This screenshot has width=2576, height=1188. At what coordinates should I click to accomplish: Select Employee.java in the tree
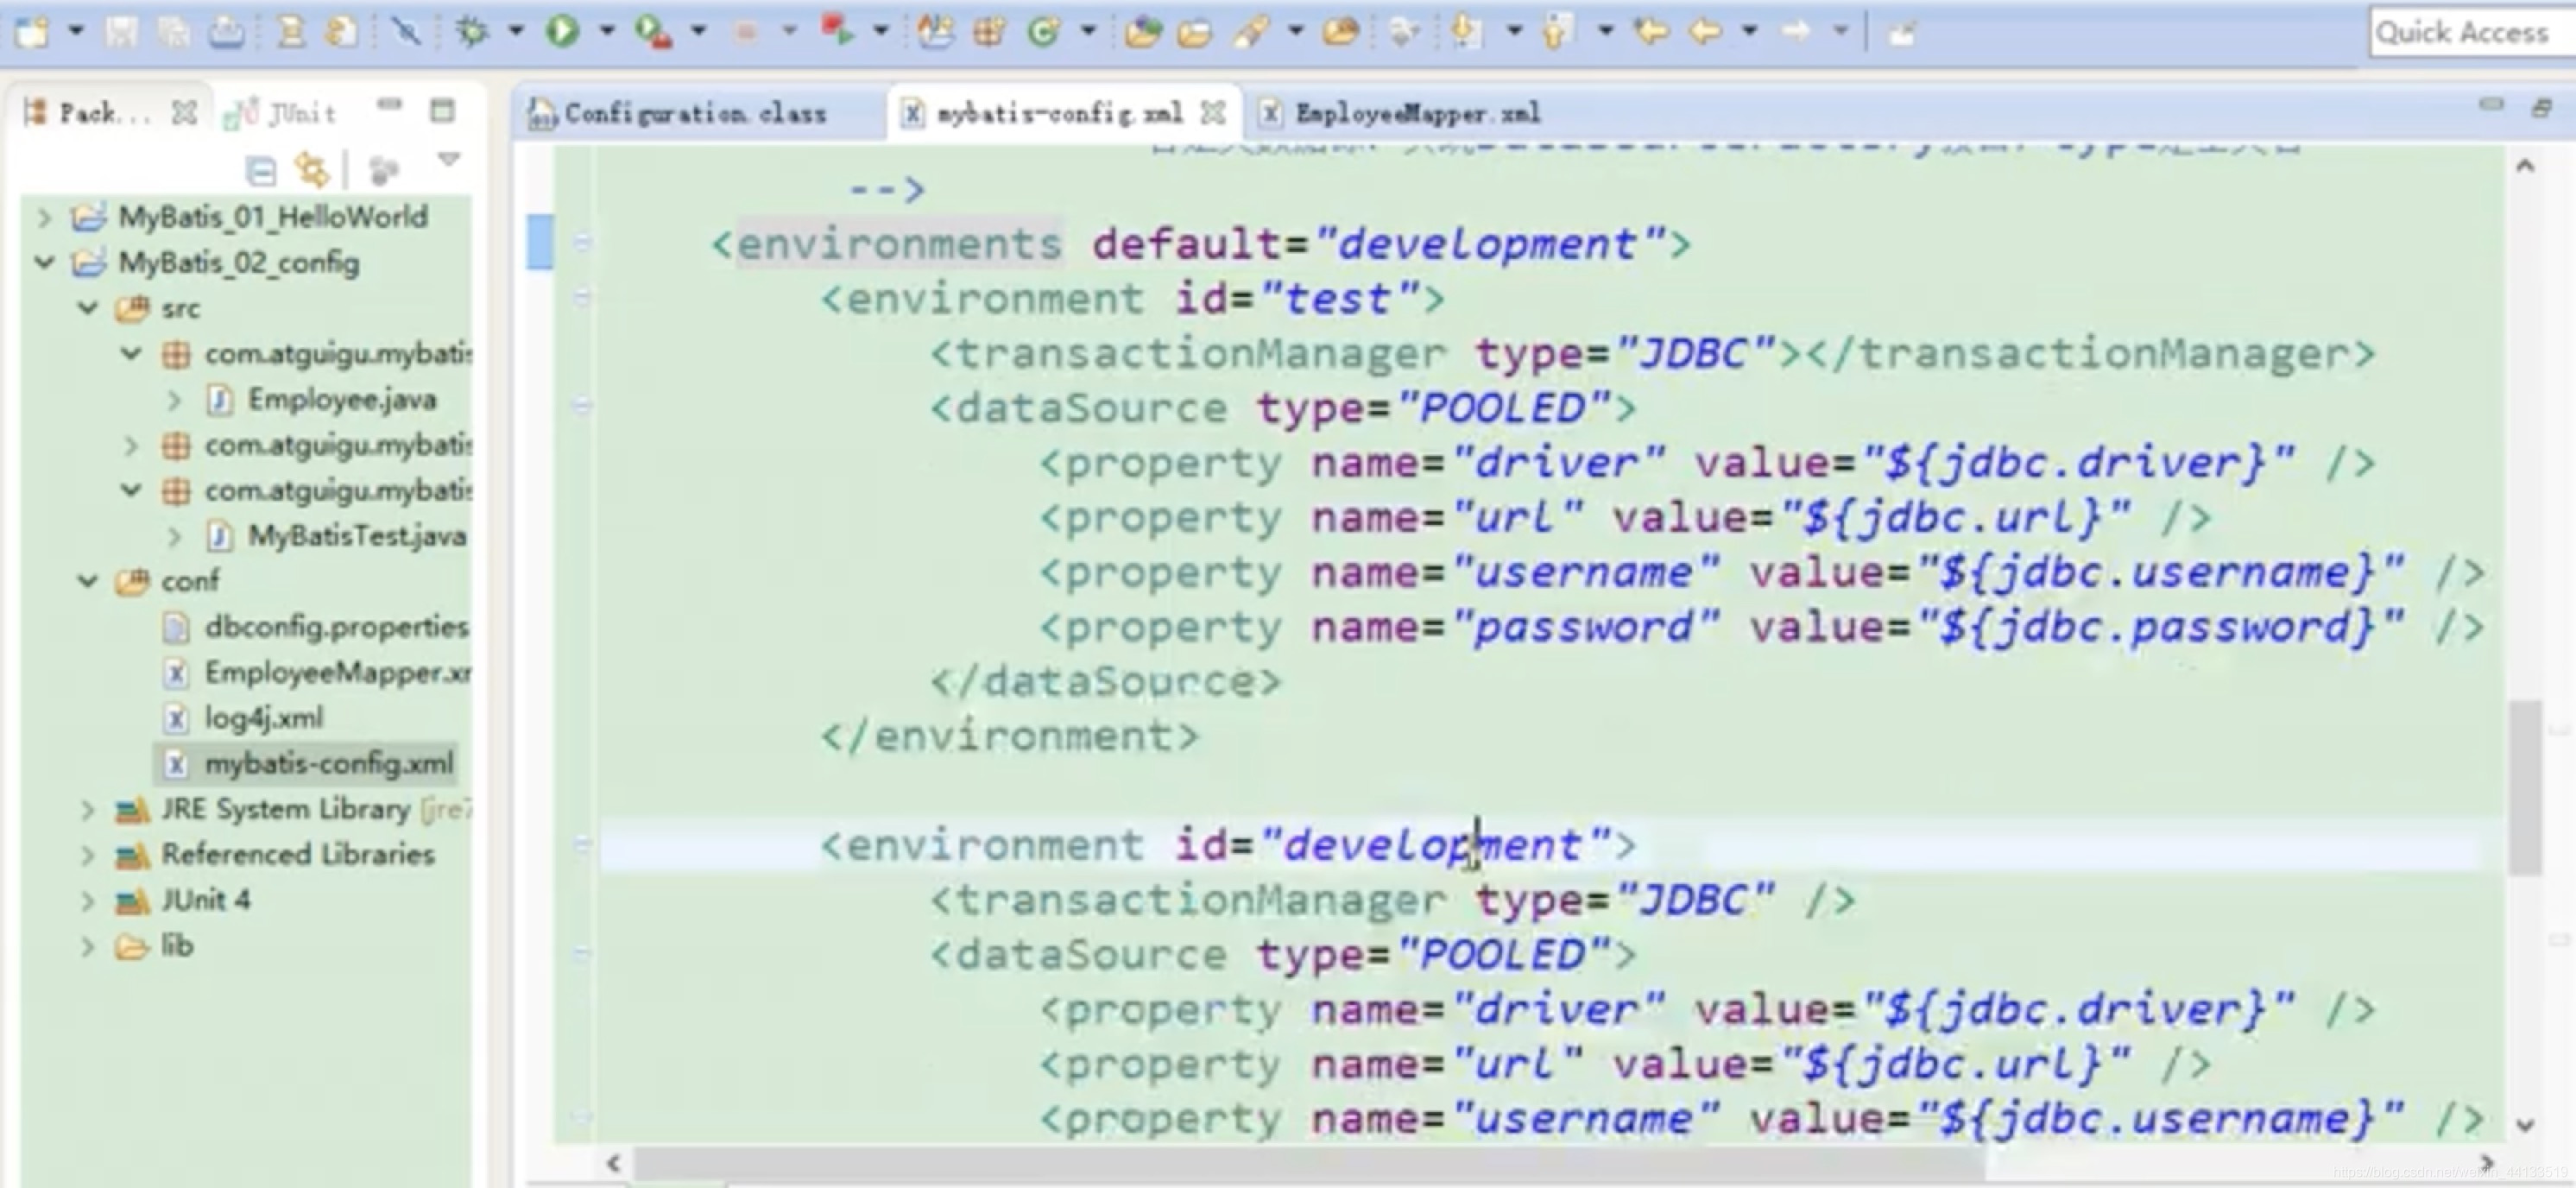tap(342, 400)
